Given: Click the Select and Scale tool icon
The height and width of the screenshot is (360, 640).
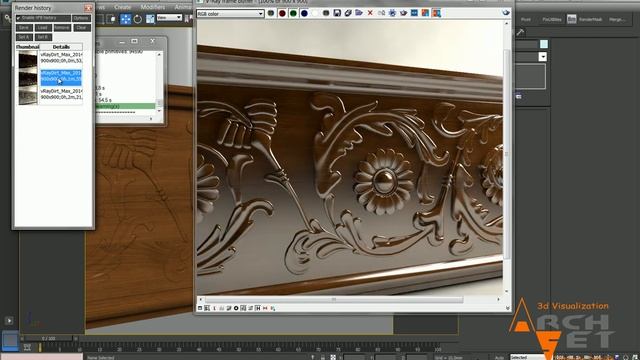Looking at the screenshot, I should (150, 19).
